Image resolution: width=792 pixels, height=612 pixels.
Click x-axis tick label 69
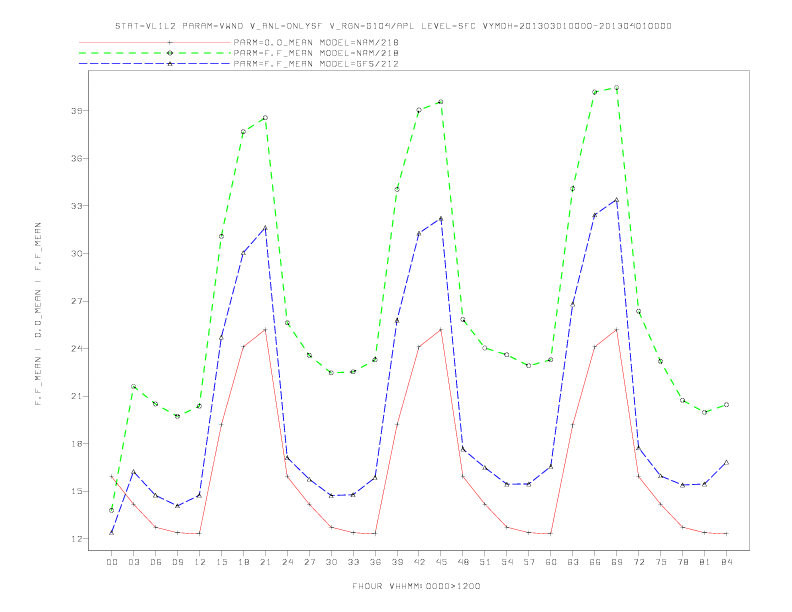[617, 562]
